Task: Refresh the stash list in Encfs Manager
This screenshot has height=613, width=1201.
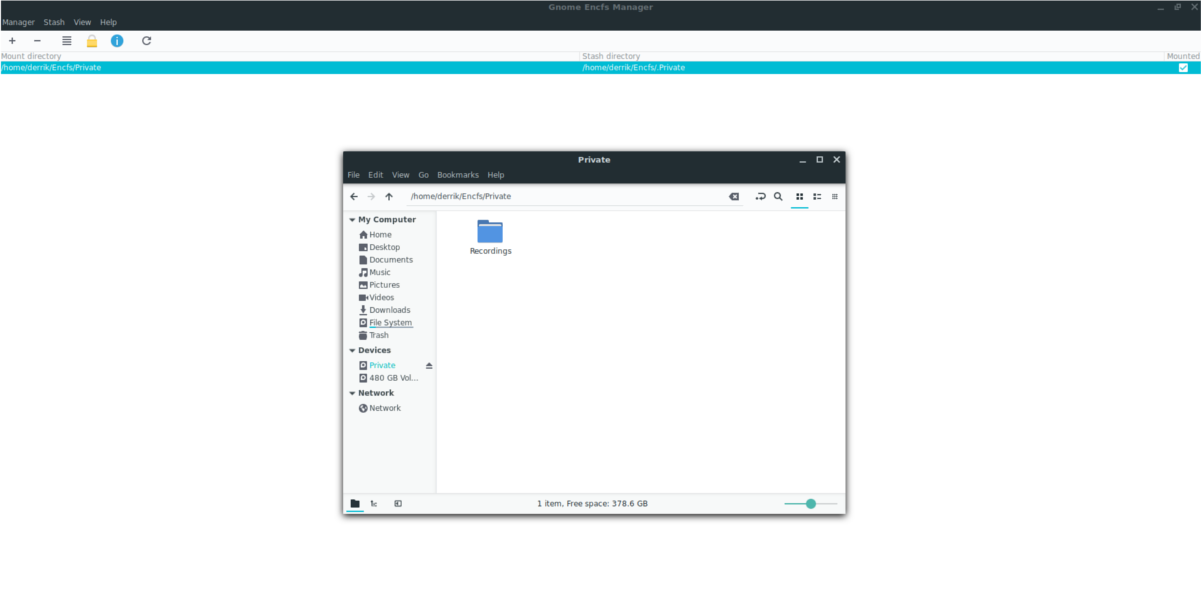Action: coord(147,41)
